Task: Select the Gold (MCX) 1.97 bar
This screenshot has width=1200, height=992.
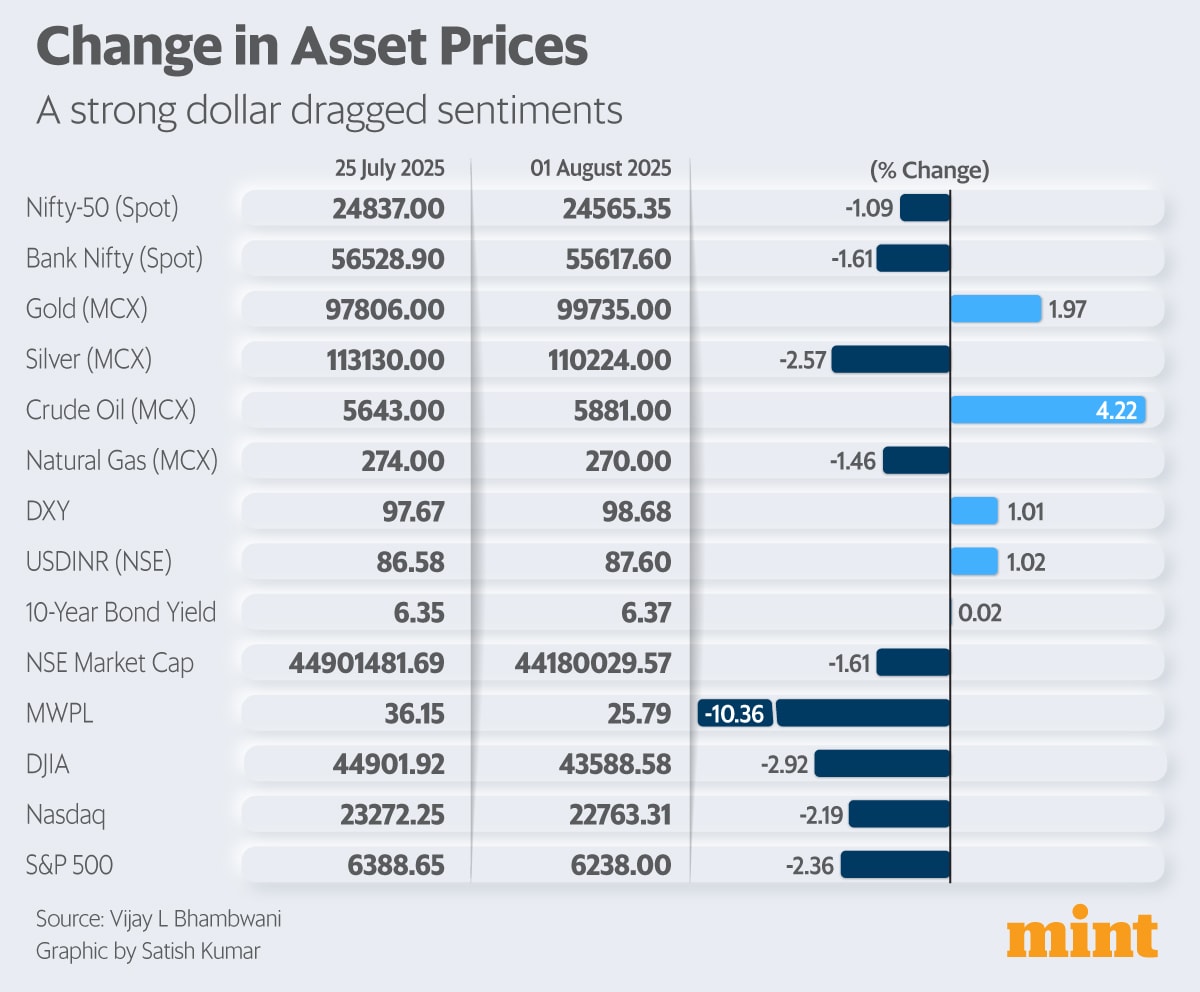Action: [995, 309]
